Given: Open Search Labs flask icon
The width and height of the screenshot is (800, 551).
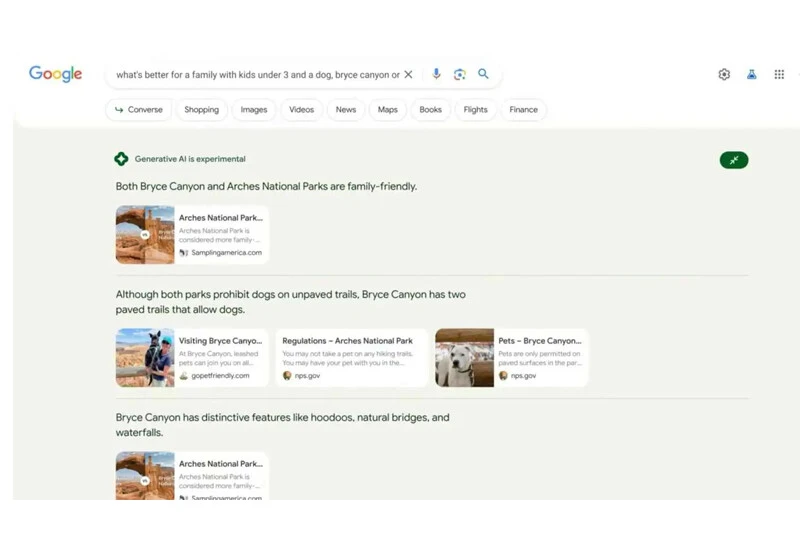Looking at the screenshot, I should coord(752,75).
